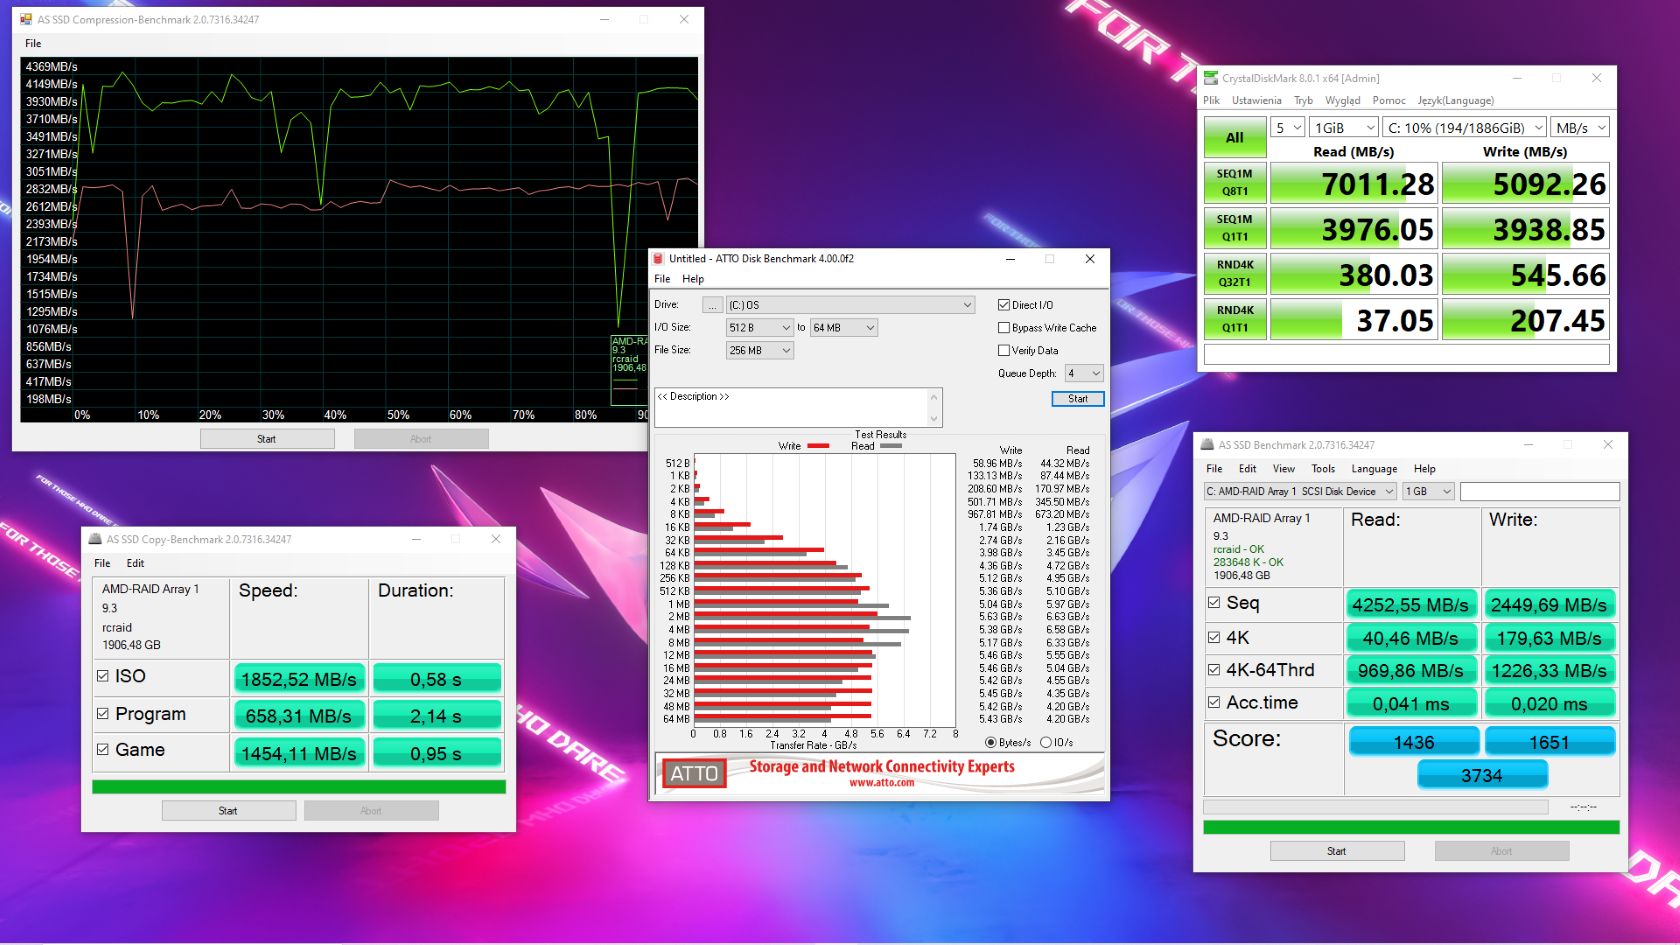Open the Tools menu in AS SSD Benchmark
This screenshot has width=1680, height=945.
point(1323,468)
